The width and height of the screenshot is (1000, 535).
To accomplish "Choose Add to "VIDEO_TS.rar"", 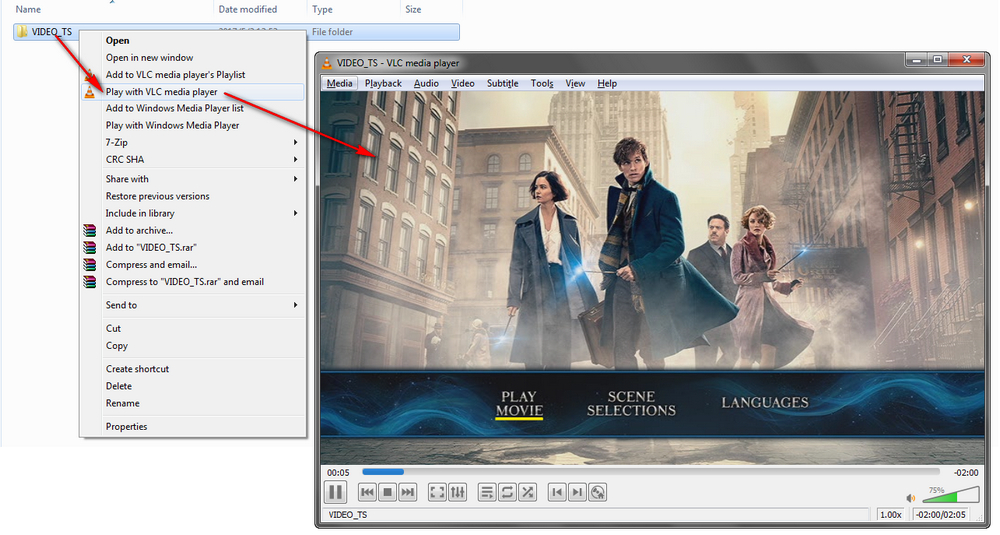I will tap(193, 247).
